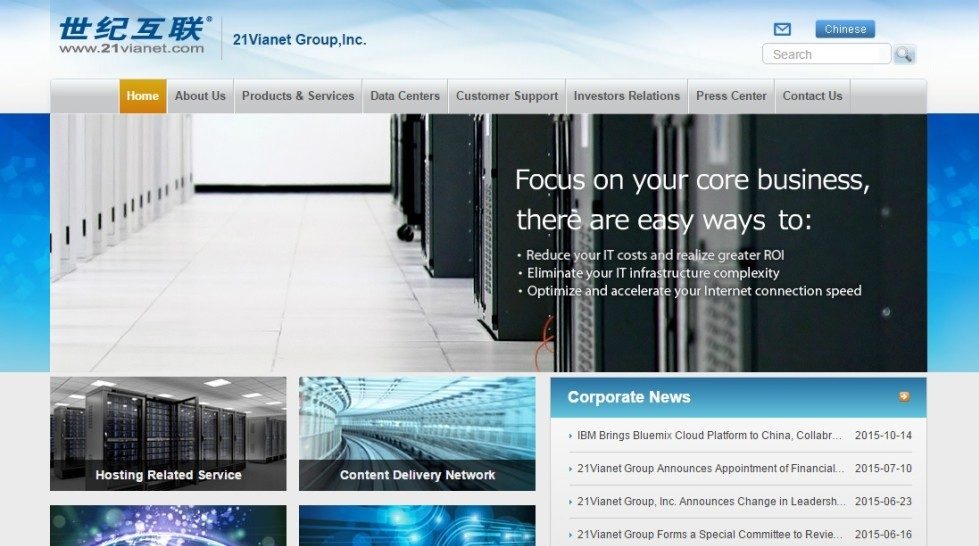Open the Content Delivery Network thumbnail
Image resolution: width=979 pixels, height=546 pixels.
417,434
